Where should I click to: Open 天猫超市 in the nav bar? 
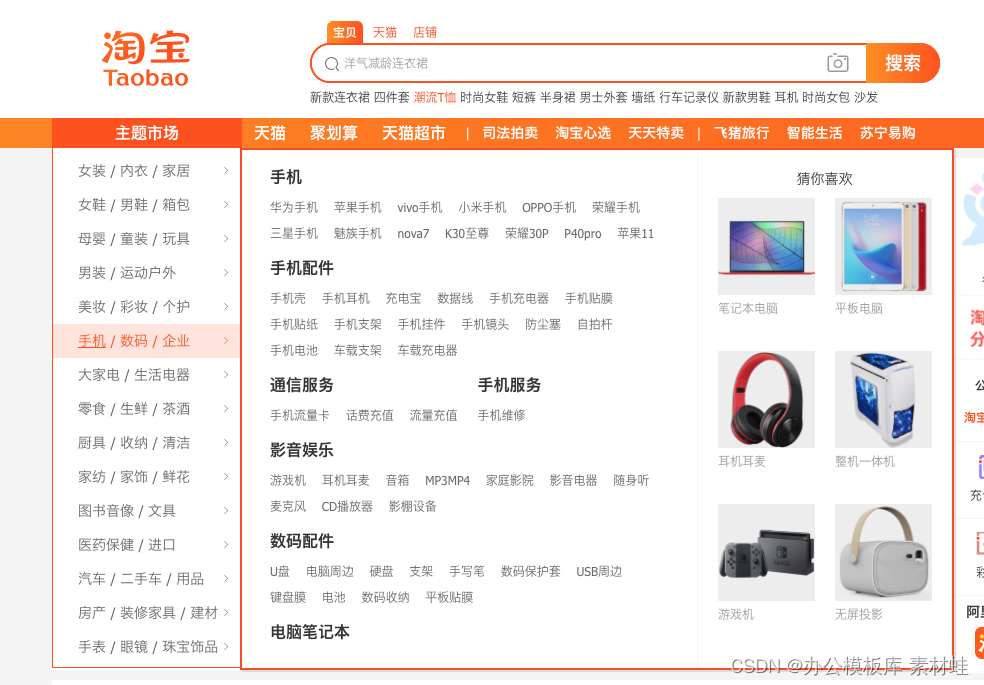[414, 133]
